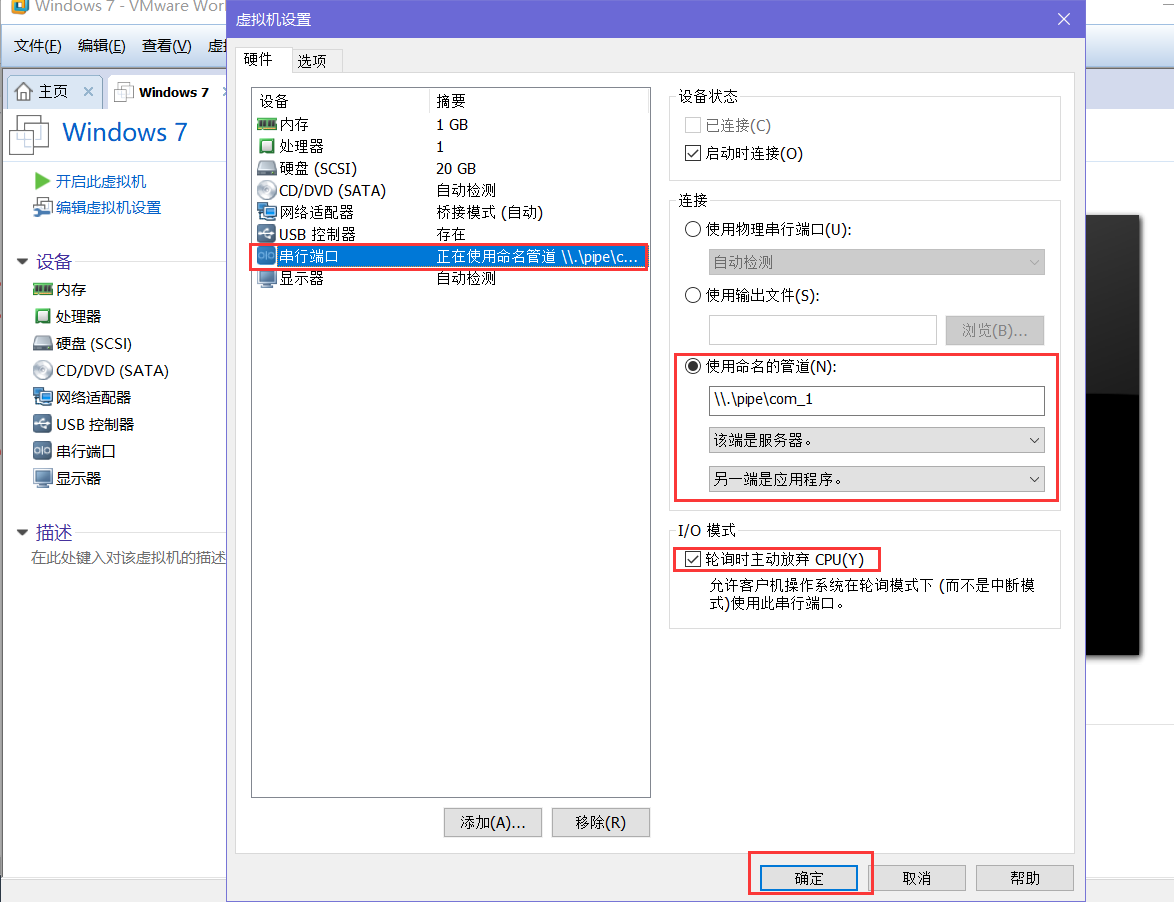Click the green play icon to power on VM

click(42, 181)
